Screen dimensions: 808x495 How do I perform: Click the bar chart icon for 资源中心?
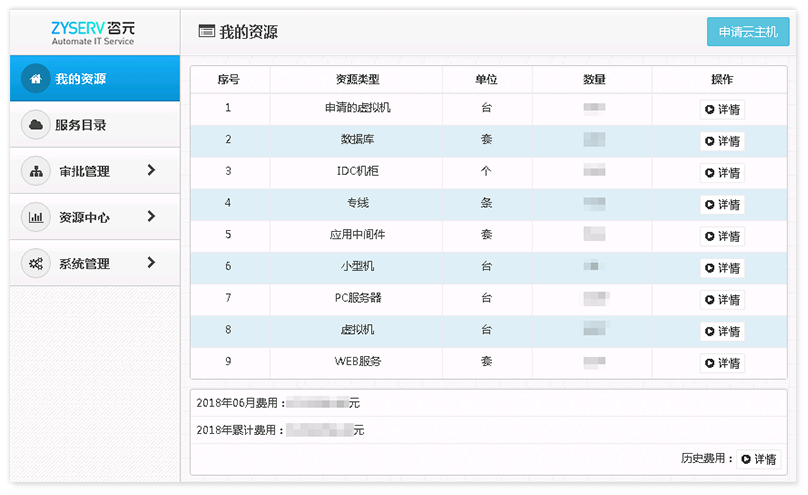[x=35, y=217]
